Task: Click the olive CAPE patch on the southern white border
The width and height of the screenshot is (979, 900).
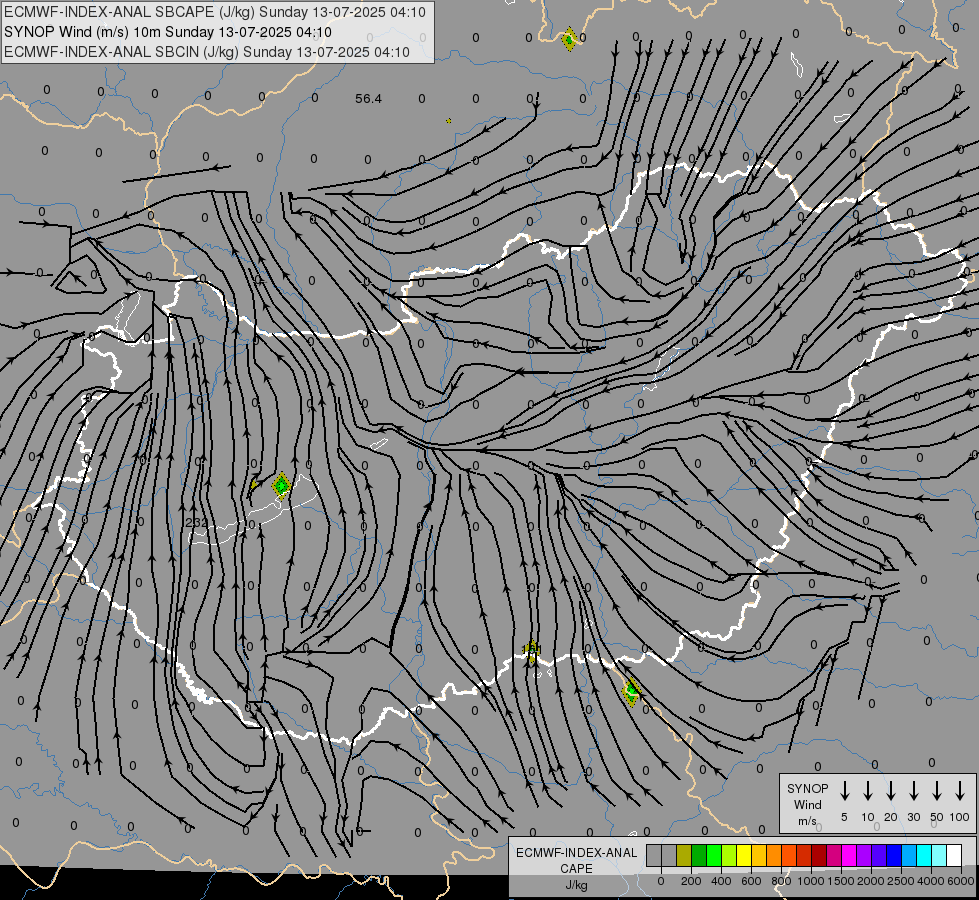Action: 531,652
